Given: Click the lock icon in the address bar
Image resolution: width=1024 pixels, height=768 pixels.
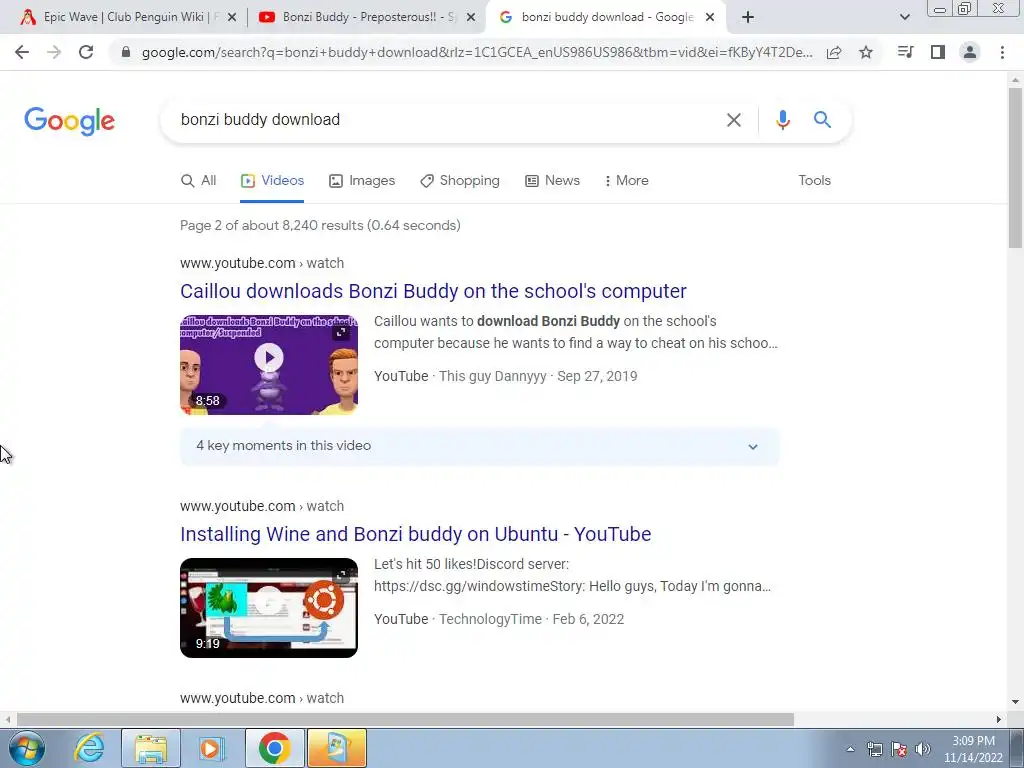Looking at the screenshot, I should 126,52.
